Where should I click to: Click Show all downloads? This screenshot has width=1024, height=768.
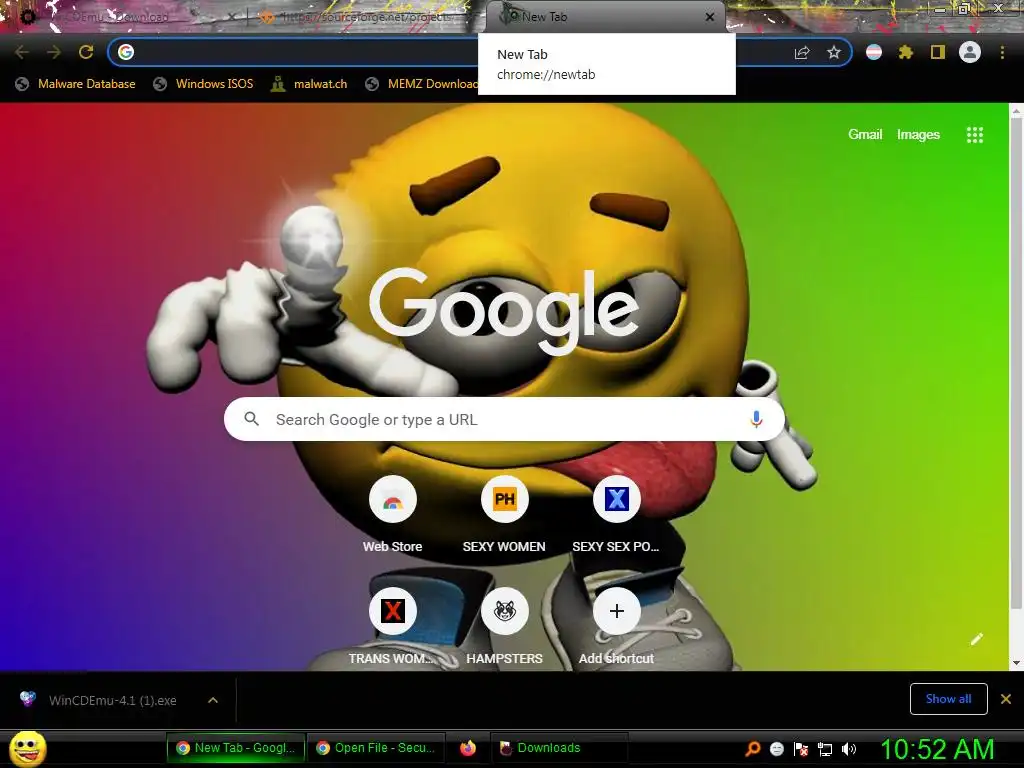948,699
